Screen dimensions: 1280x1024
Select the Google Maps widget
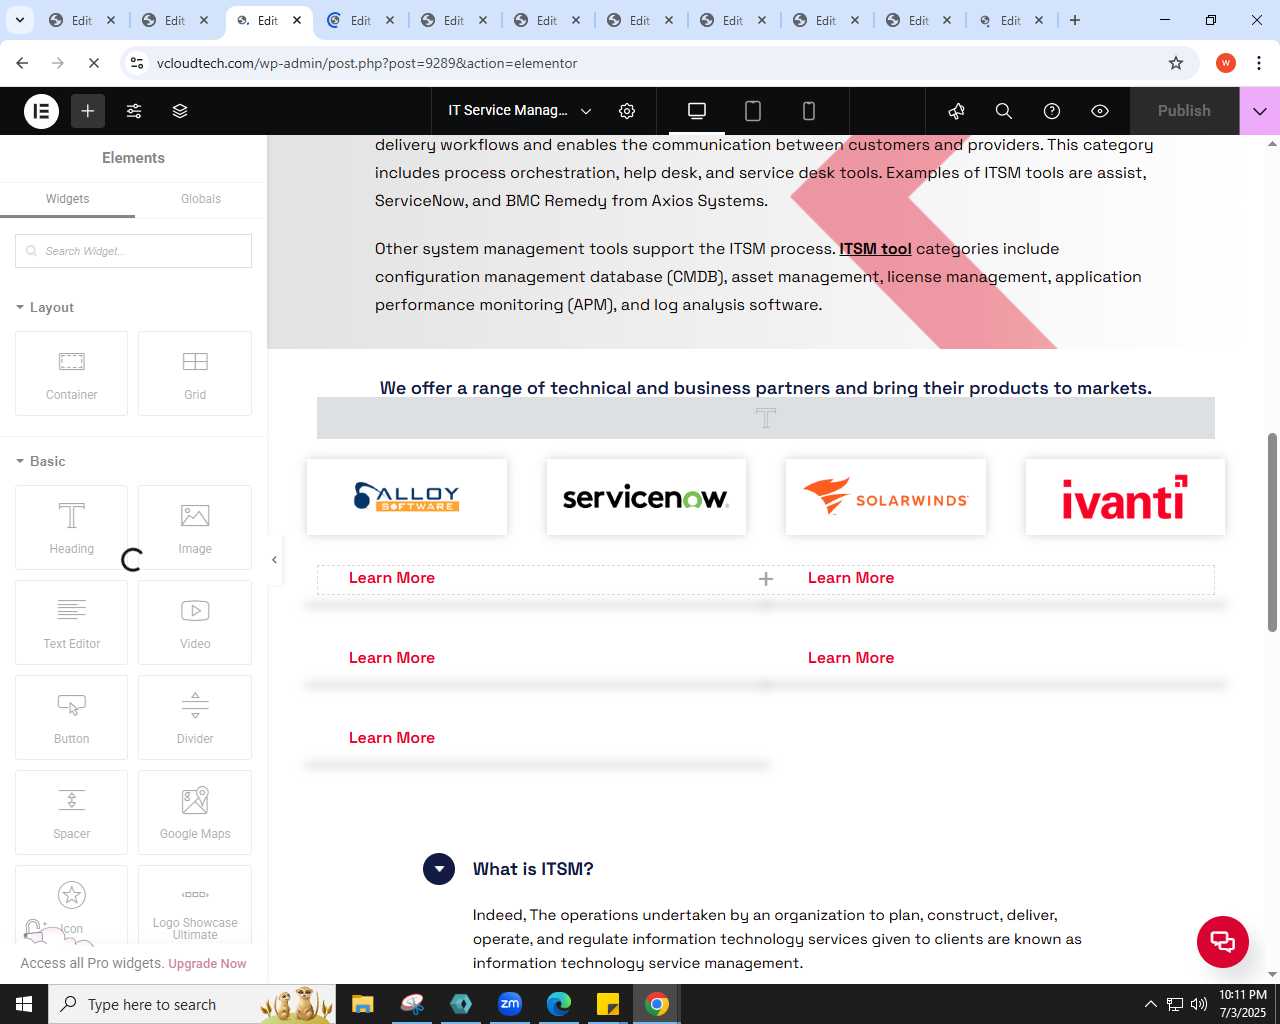click(x=195, y=812)
